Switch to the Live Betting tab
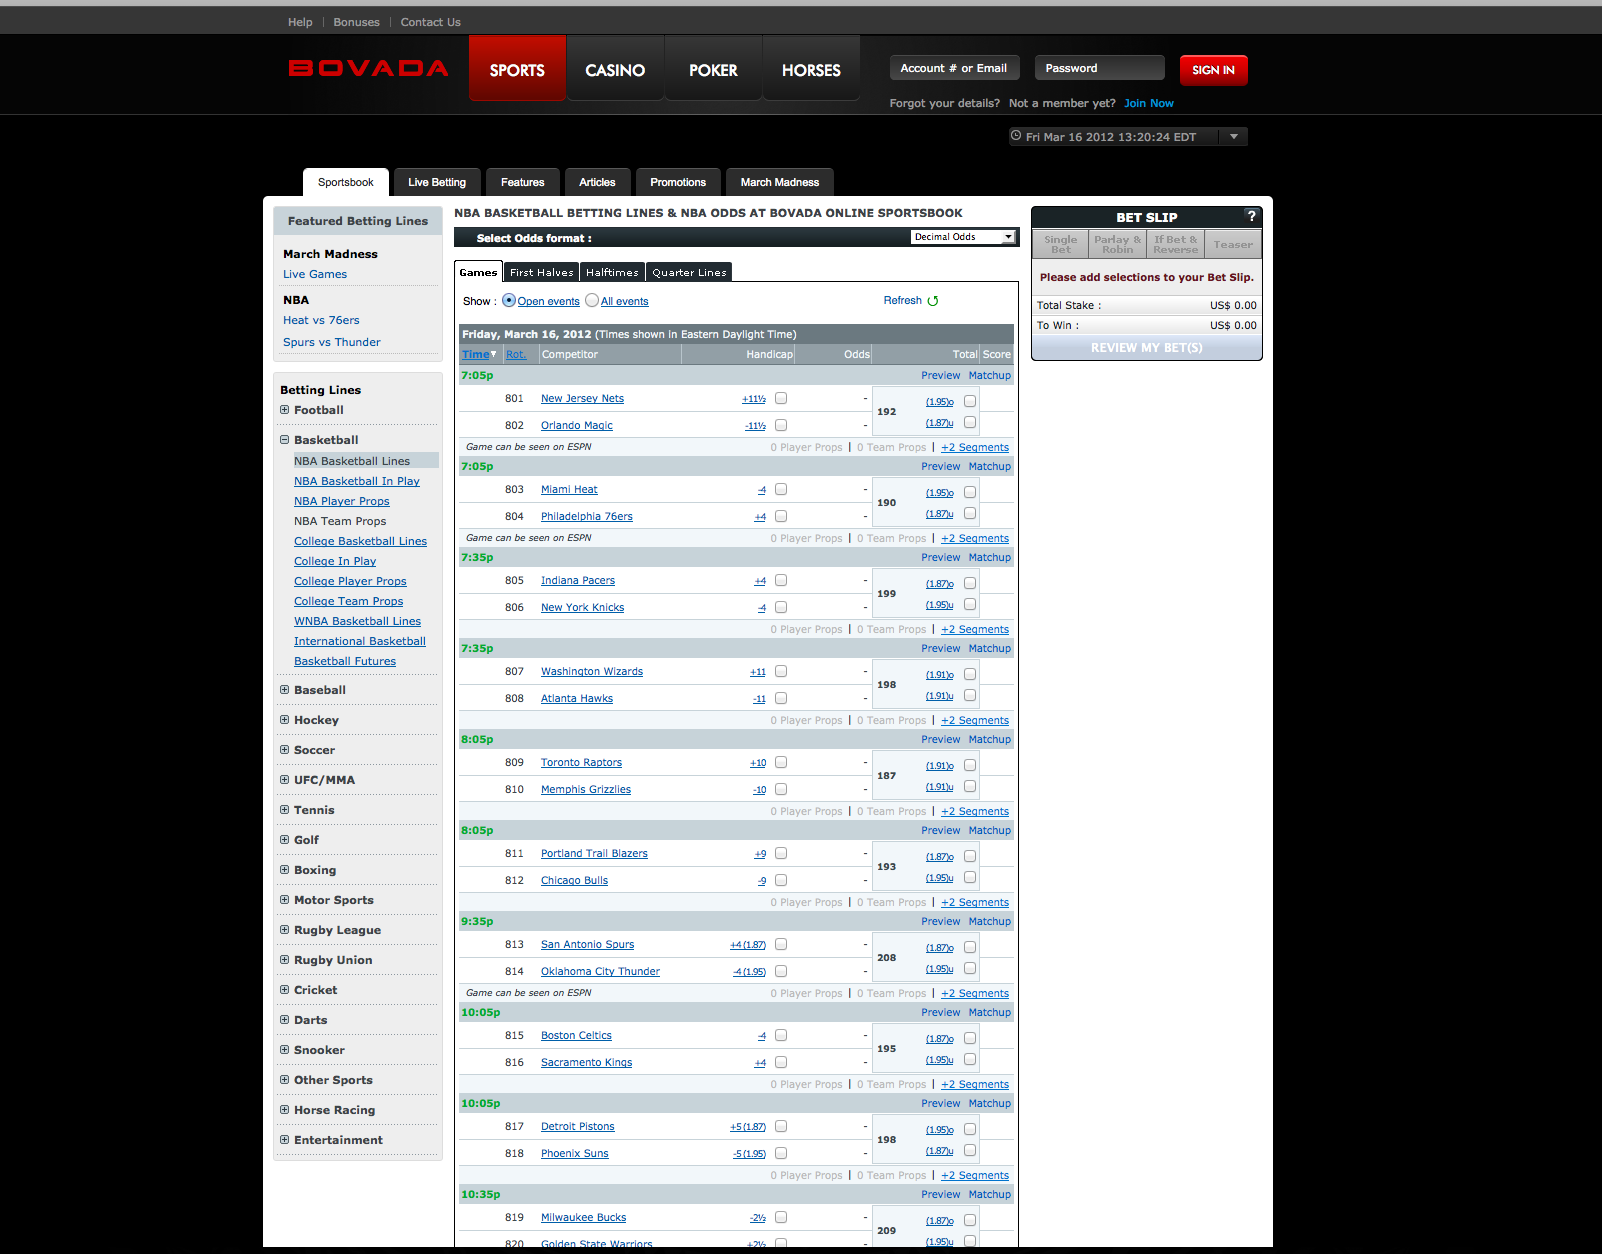 click(437, 182)
